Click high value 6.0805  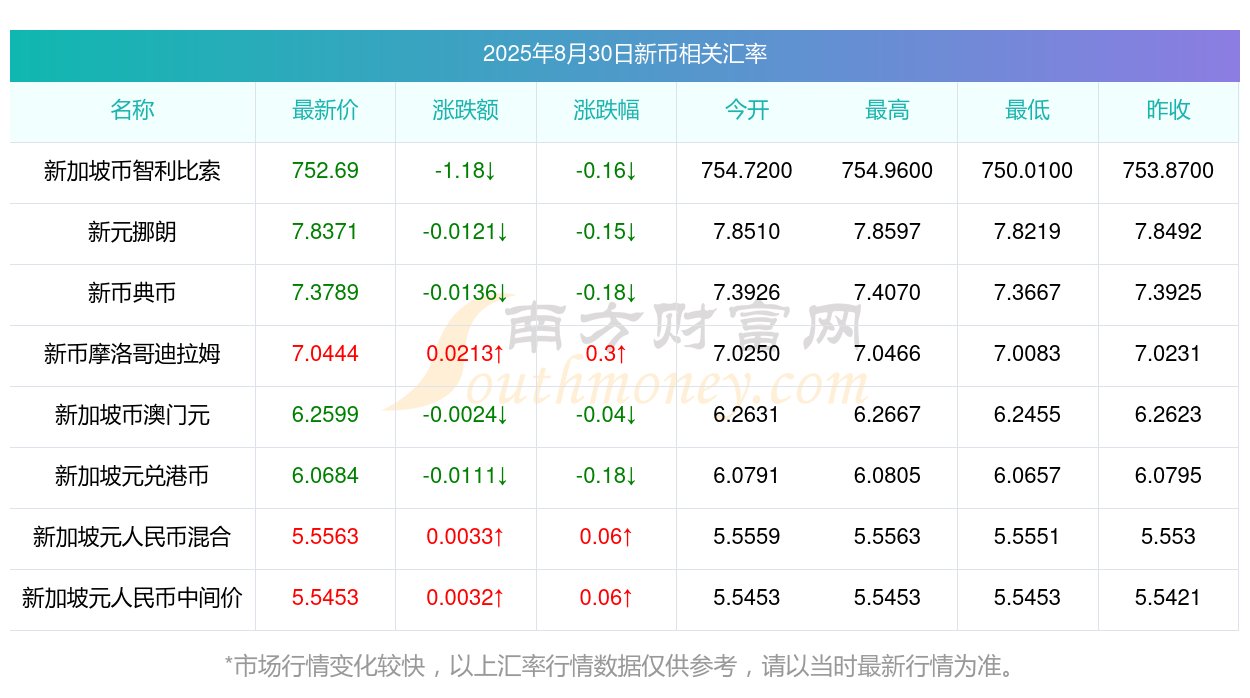tap(887, 476)
